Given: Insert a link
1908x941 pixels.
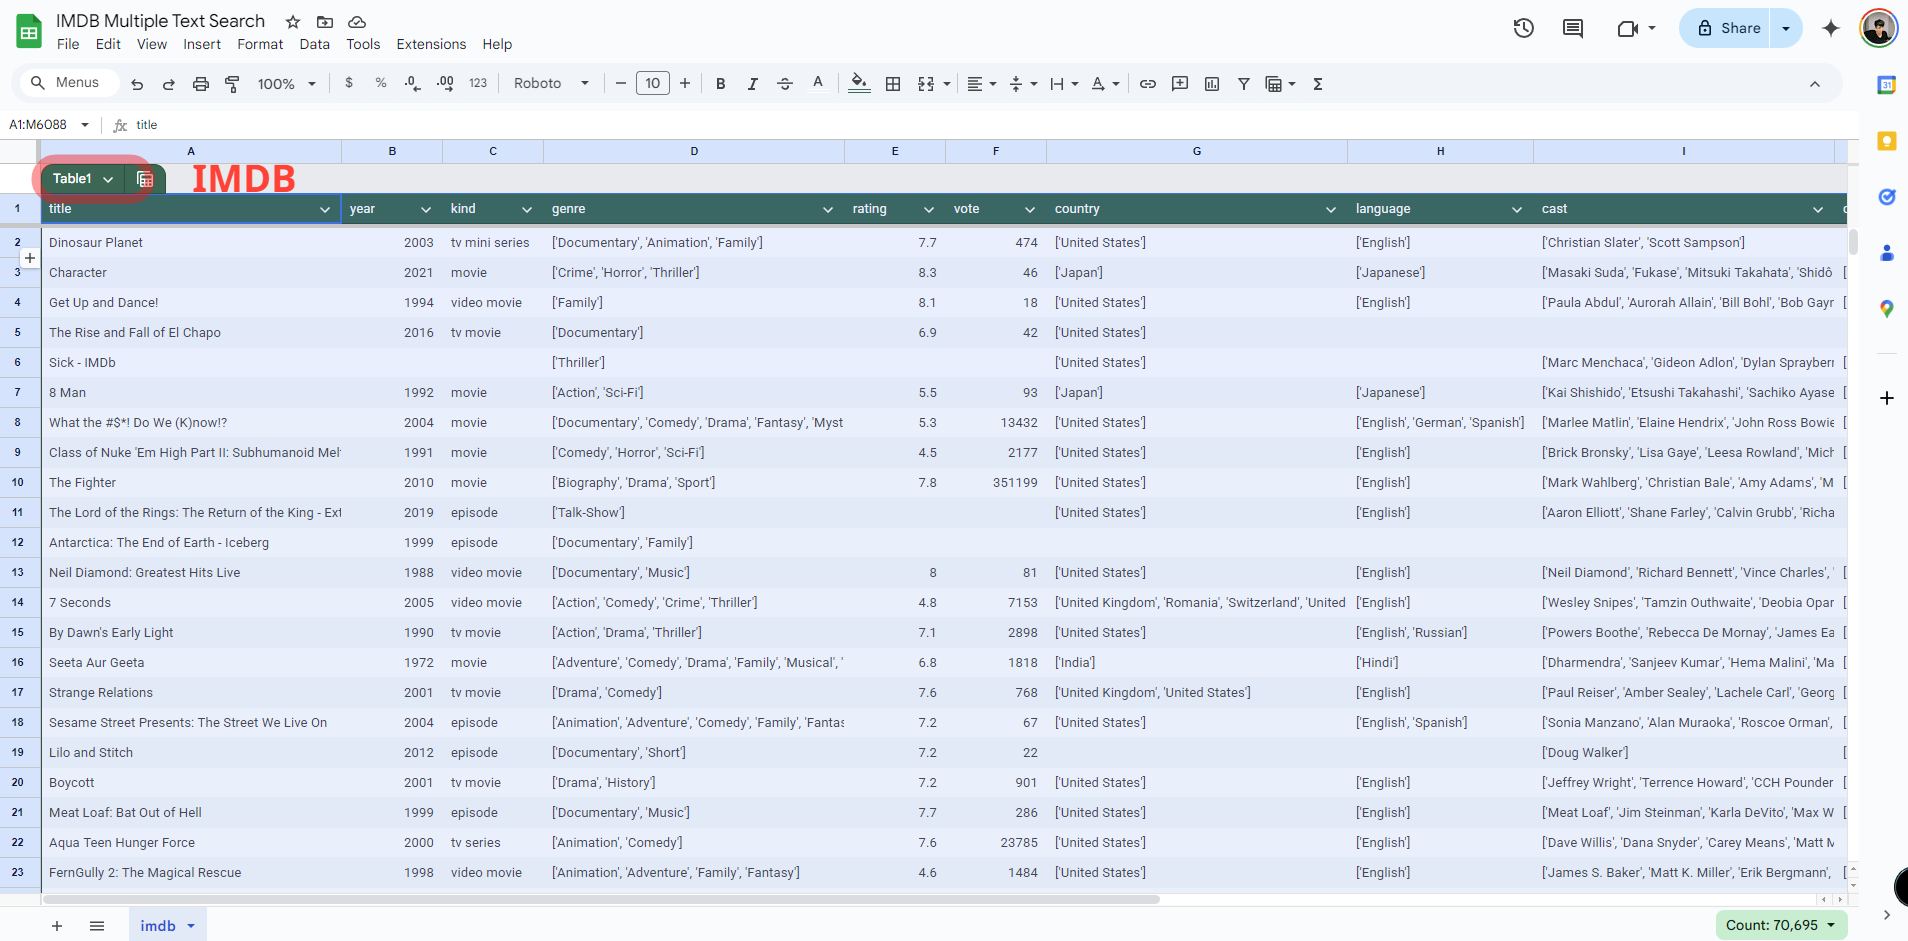Looking at the screenshot, I should 1148,84.
